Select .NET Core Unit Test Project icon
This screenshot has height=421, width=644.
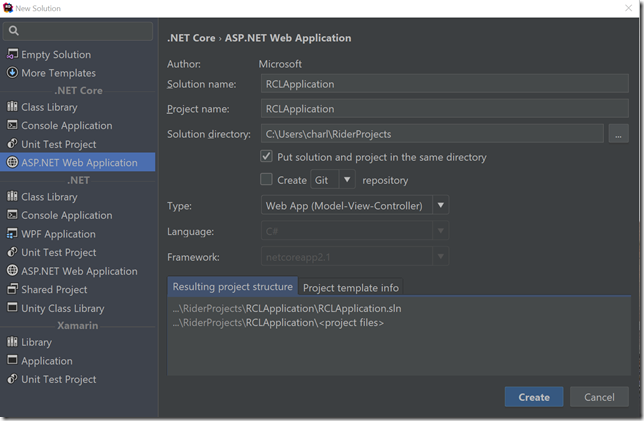[12, 144]
